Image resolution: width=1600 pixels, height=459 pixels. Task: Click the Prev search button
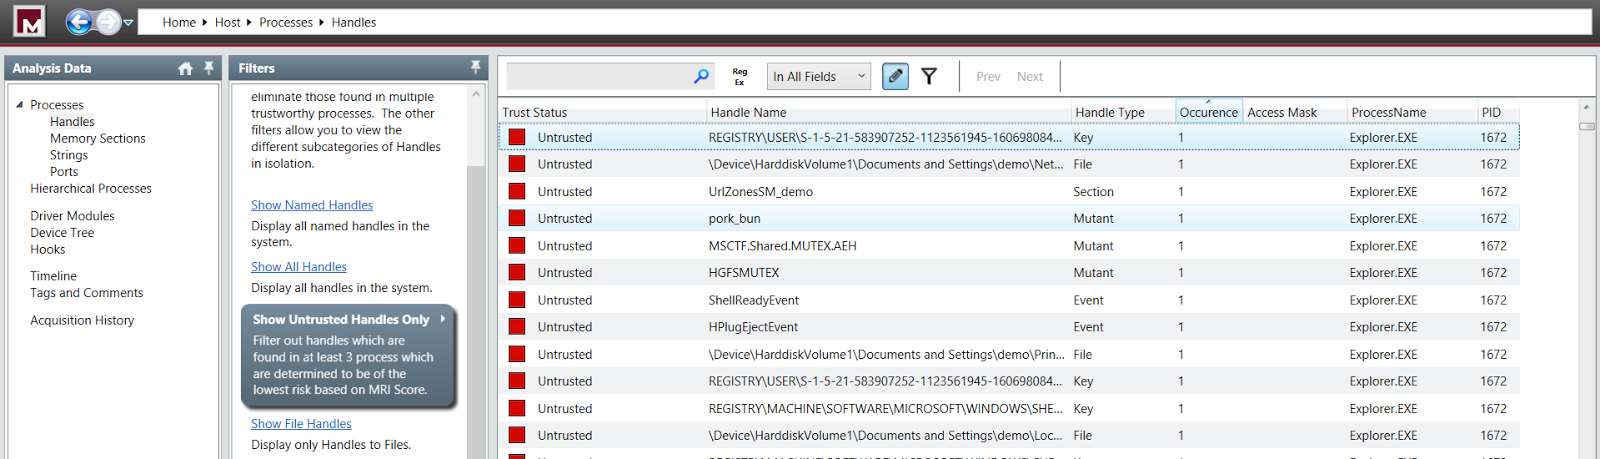pyautogui.click(x=988, y=77)
